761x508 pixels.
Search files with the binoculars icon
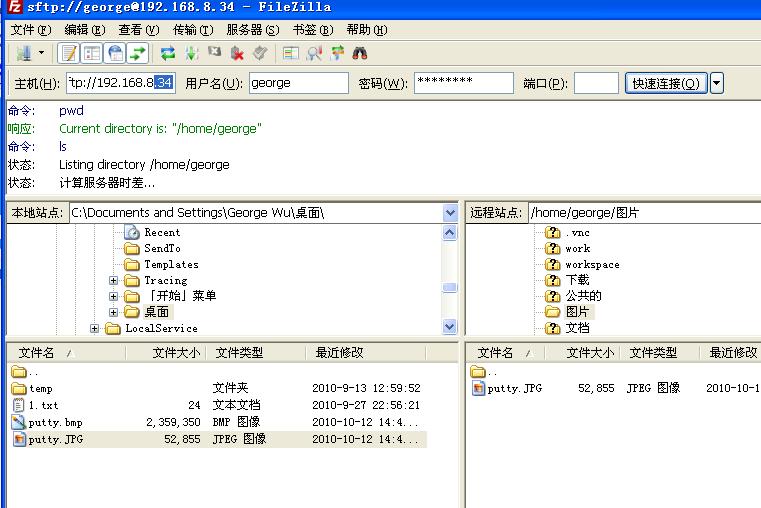point(360,53)
